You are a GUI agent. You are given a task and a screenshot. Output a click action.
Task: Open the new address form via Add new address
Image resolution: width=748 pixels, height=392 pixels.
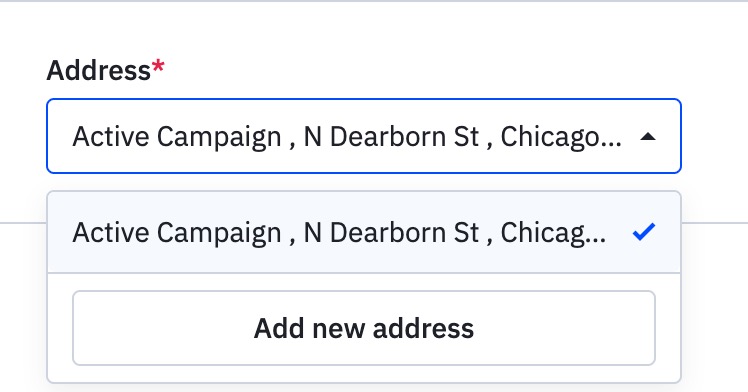pos(364,328)
